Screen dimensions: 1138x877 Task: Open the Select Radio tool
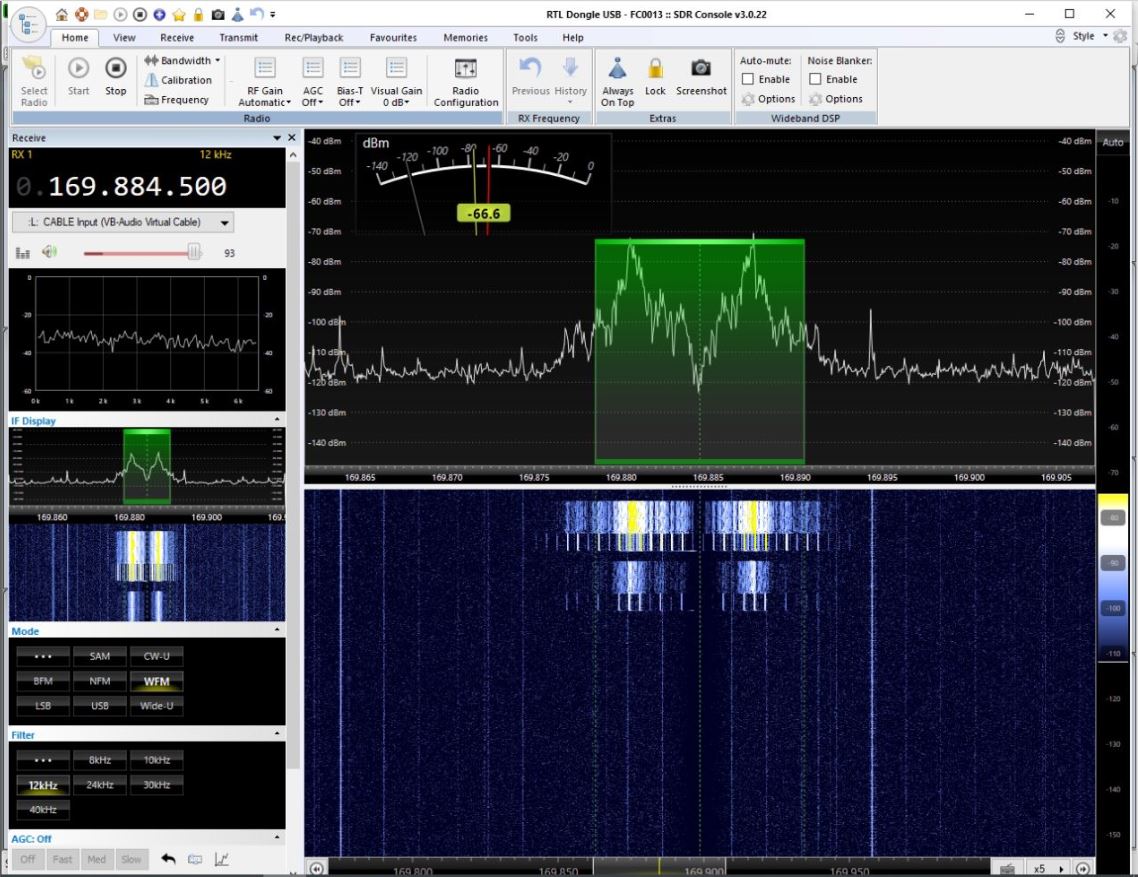pos(33,81)
